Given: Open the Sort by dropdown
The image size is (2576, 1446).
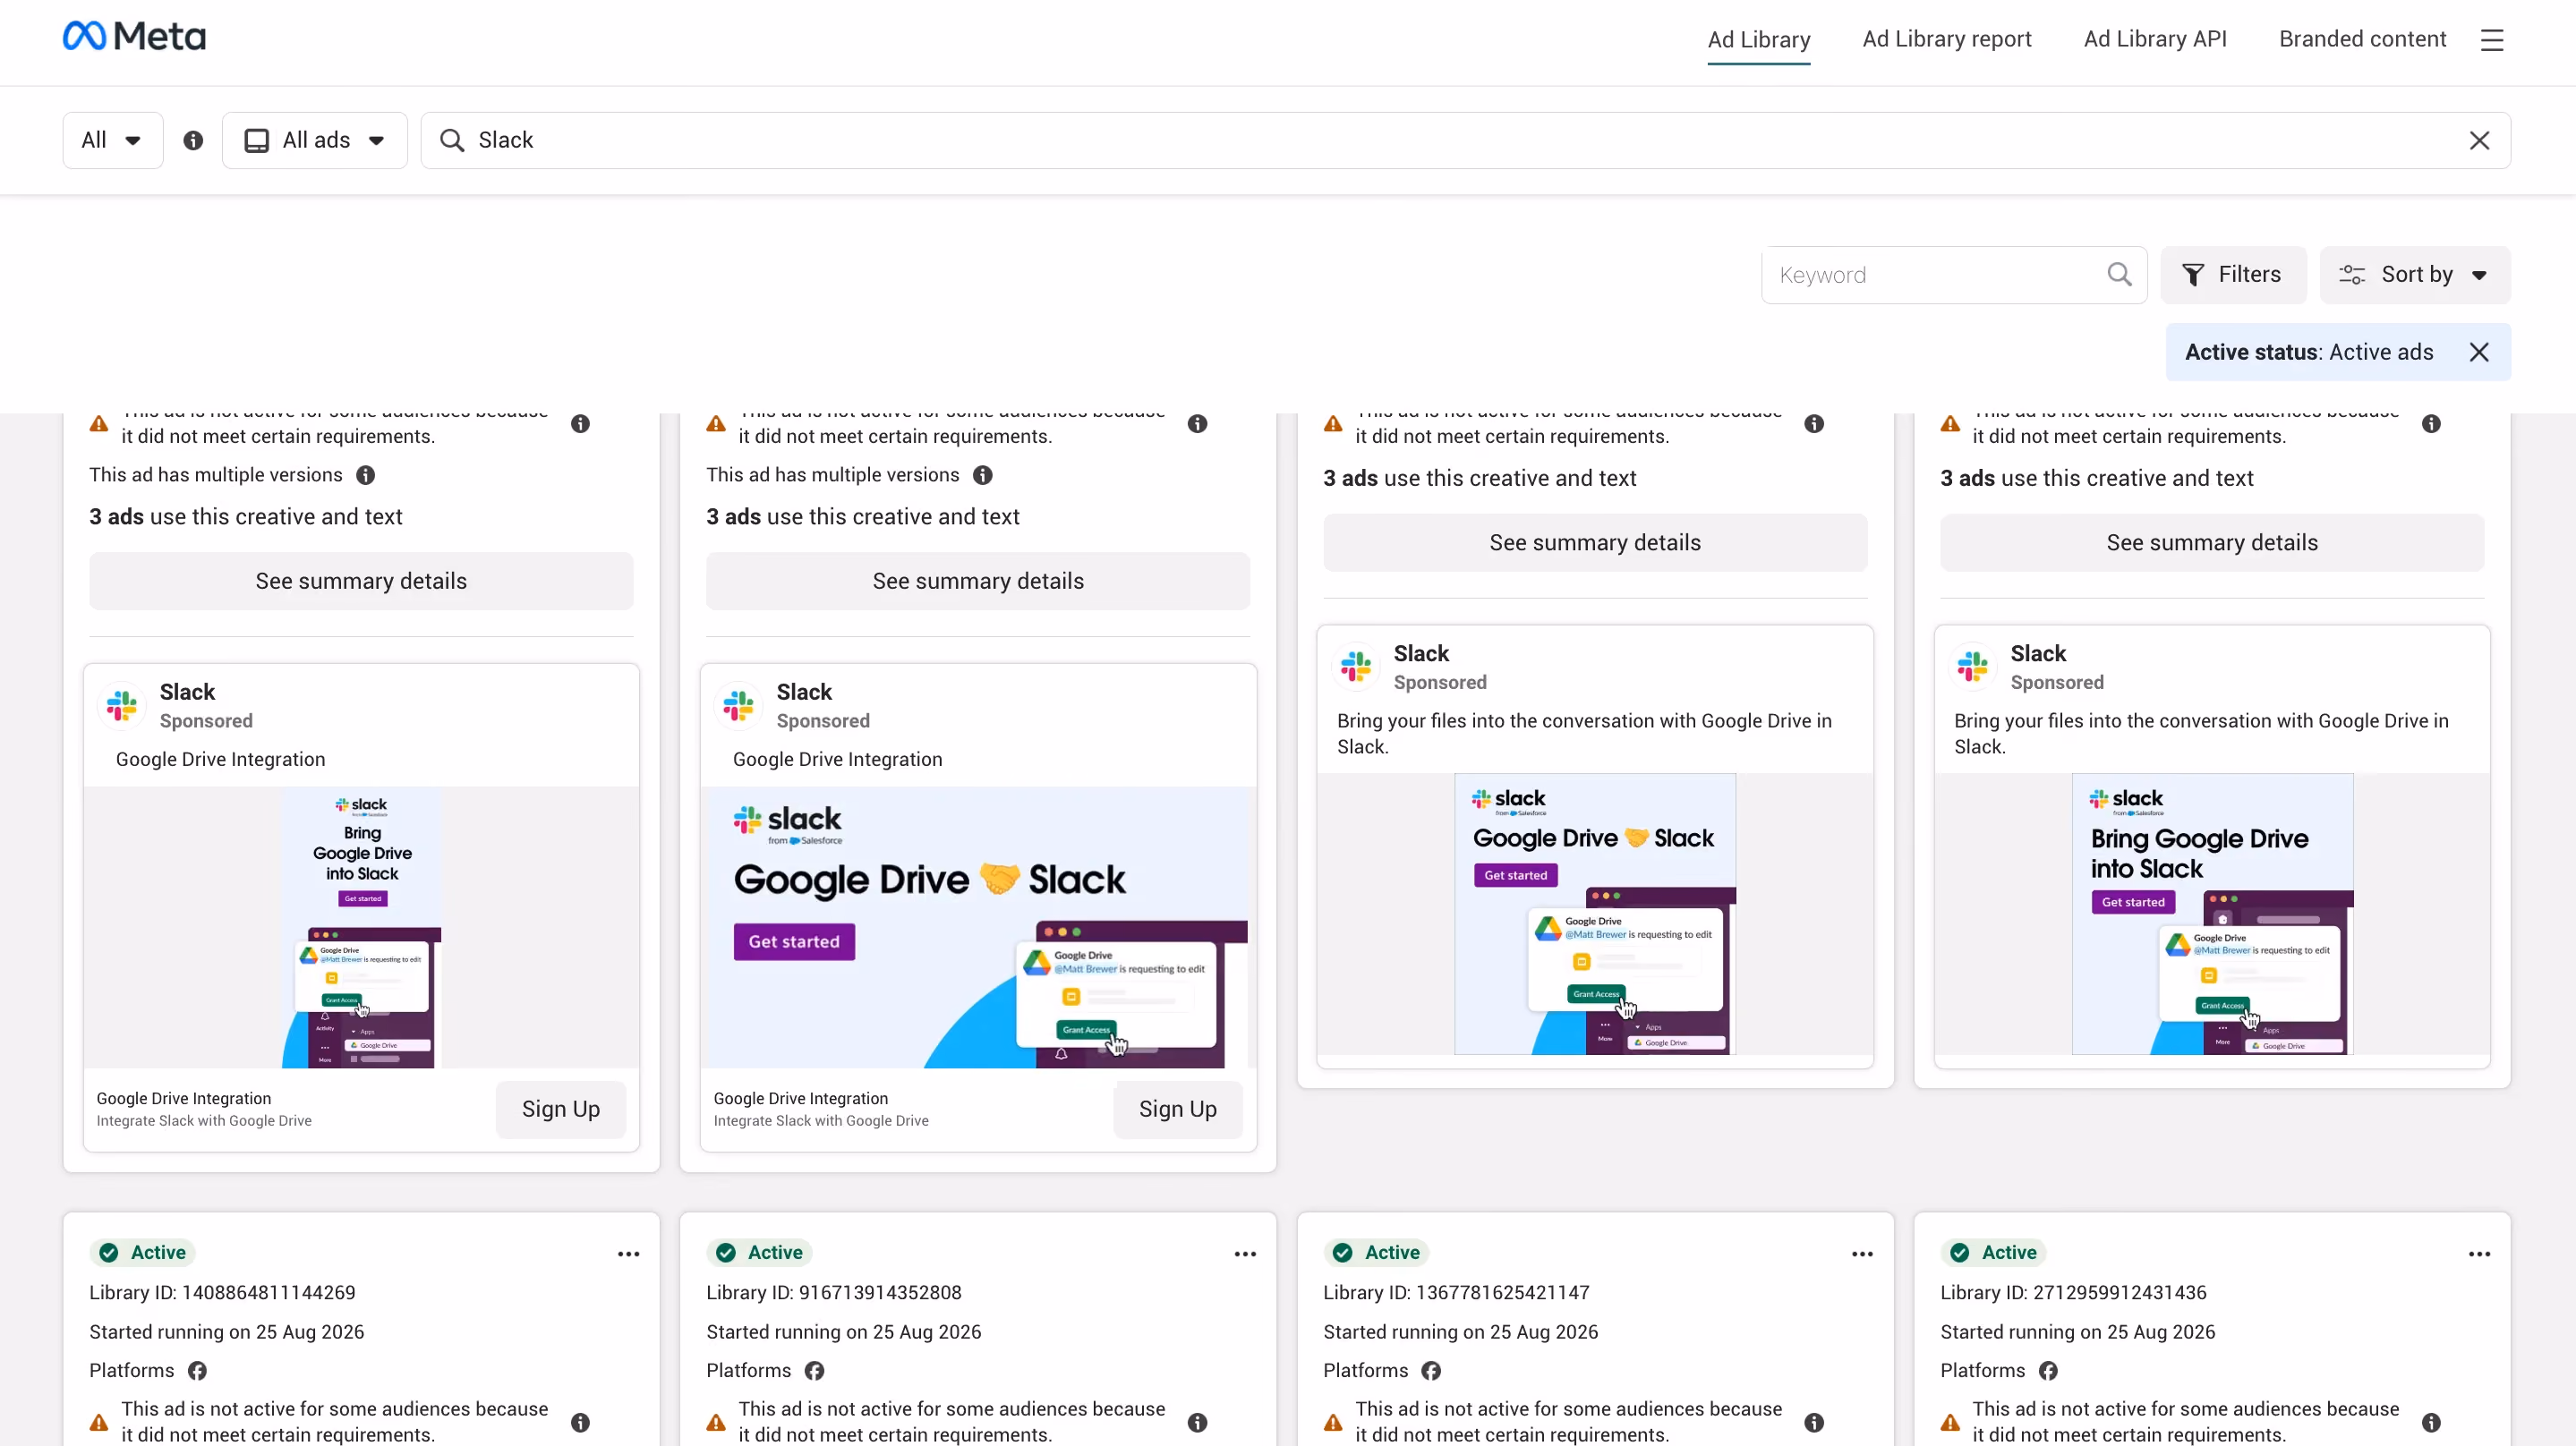Looking at the screenshot, I should pyautogui.click(x=2414, y=275).
